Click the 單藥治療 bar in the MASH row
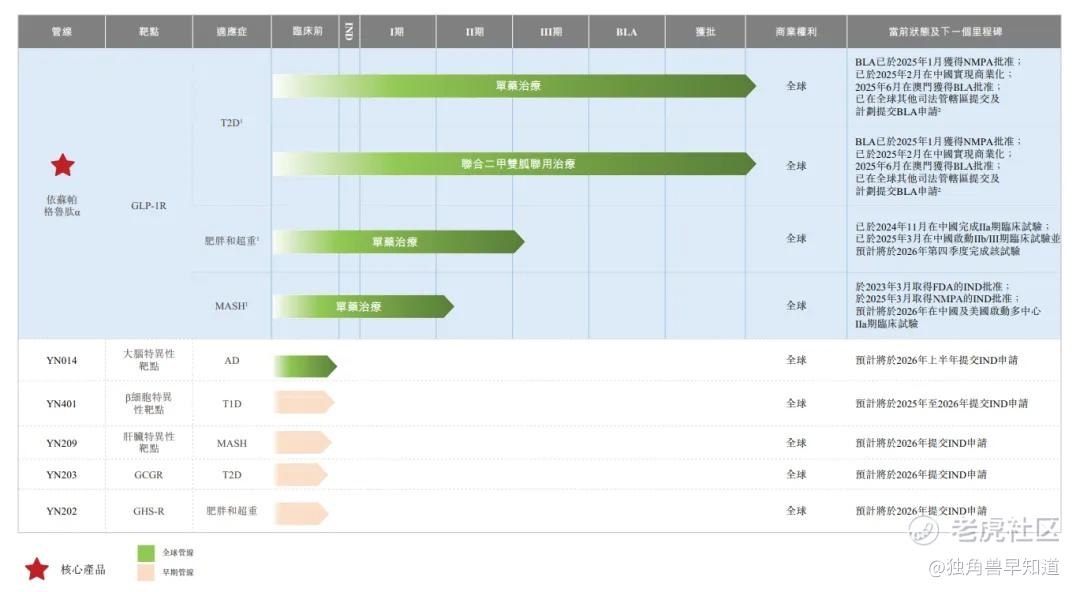The height and width of the screenshot is (592, 1080). pos(363,306)
